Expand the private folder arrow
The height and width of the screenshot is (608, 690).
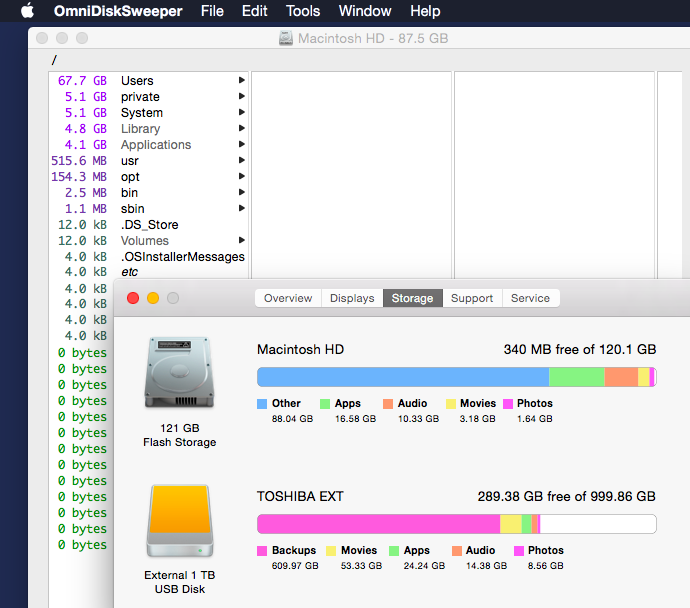(x=242, y=96)
